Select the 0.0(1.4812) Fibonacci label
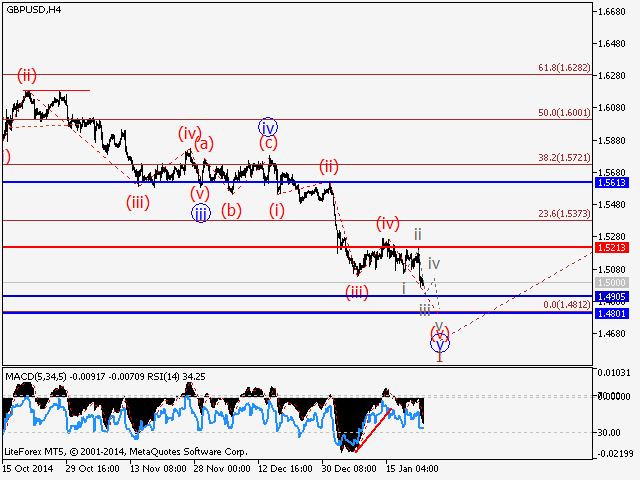 pos(567,304)
